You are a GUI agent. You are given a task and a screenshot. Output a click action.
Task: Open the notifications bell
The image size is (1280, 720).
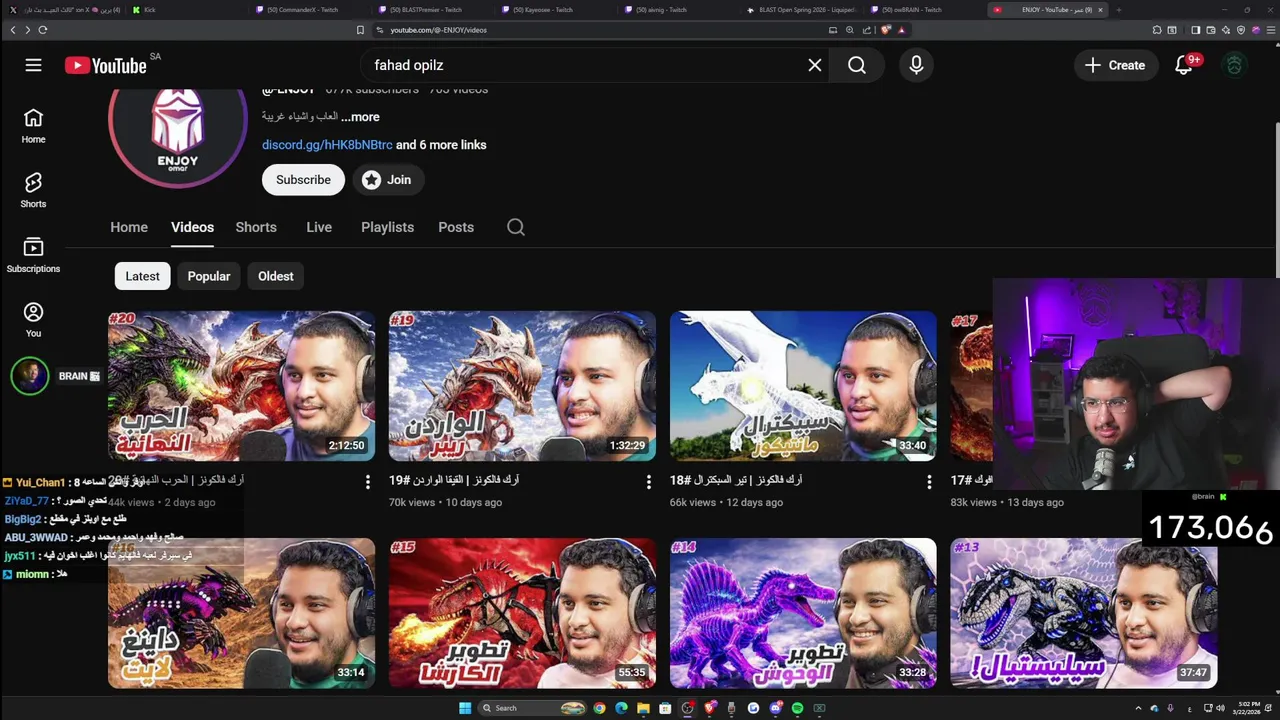[x=1184, y=65]
